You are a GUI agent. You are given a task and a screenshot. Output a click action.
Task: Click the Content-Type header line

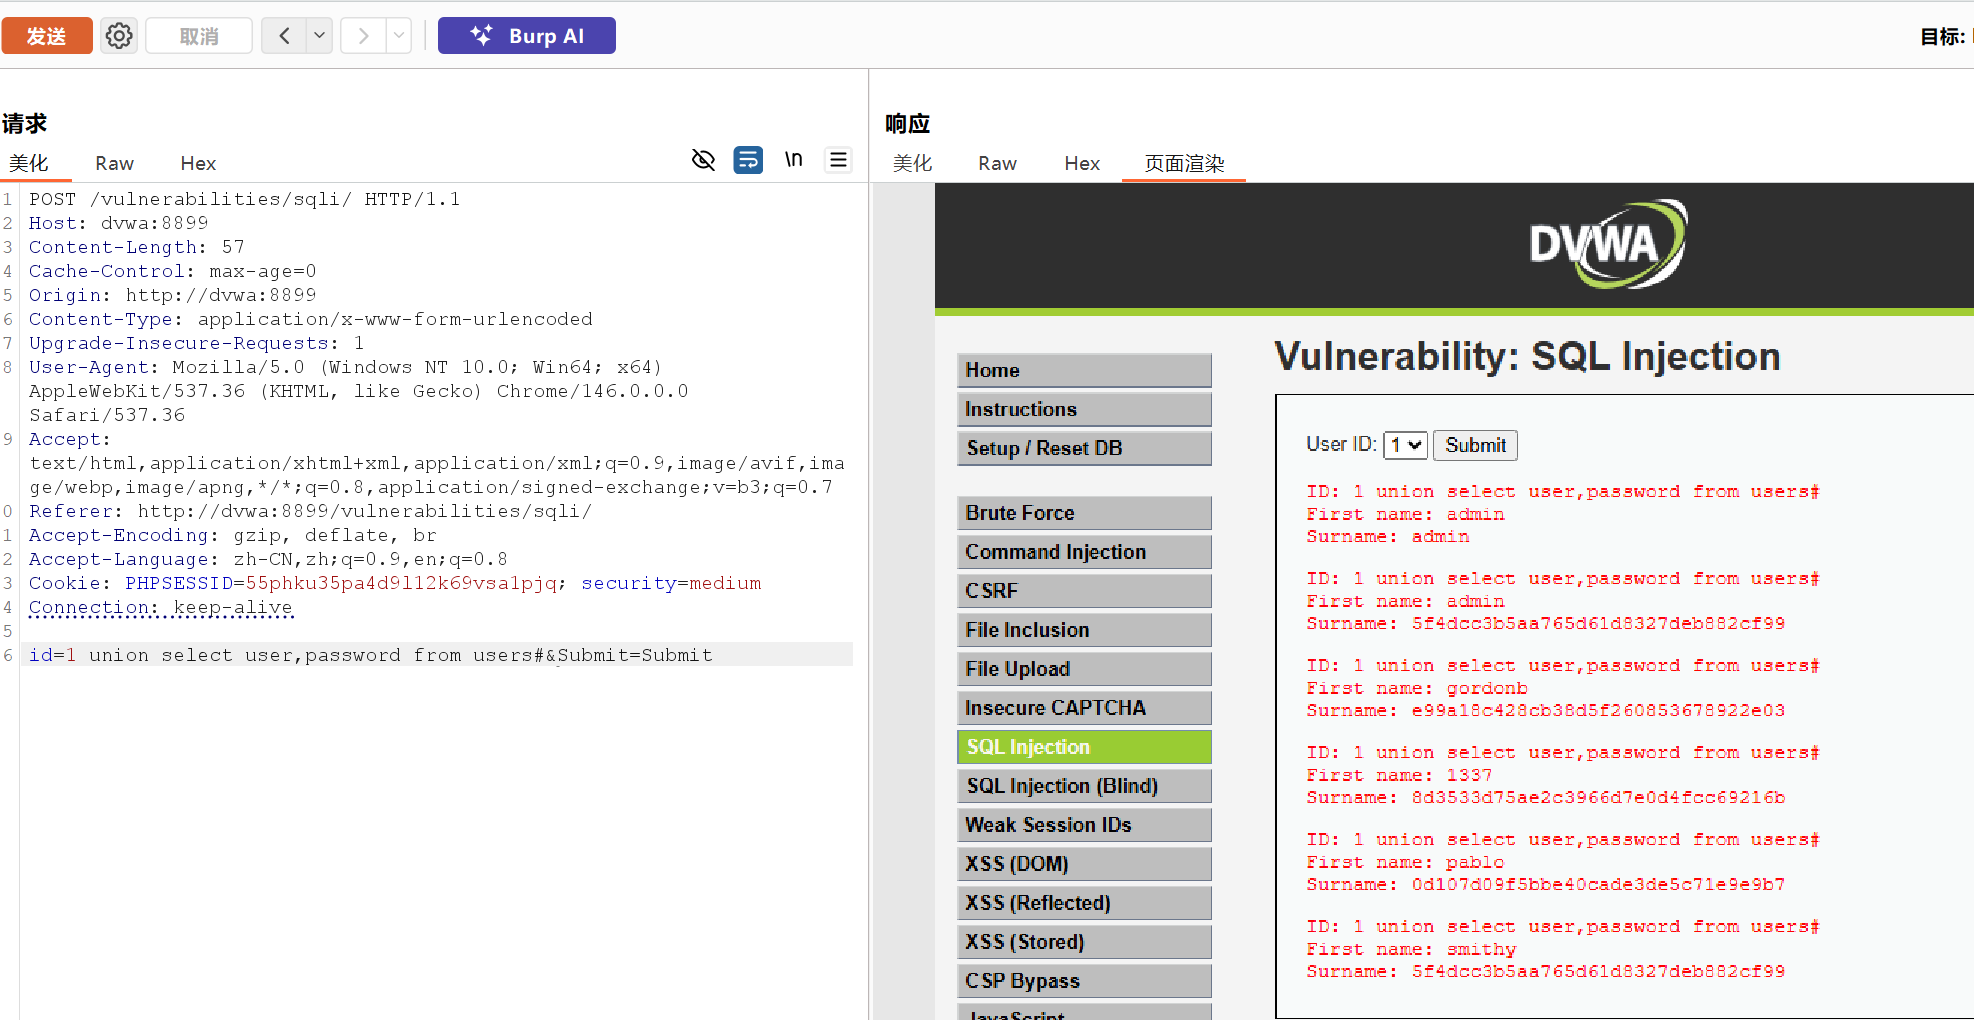pyautogui.click(x=310, y=319)
